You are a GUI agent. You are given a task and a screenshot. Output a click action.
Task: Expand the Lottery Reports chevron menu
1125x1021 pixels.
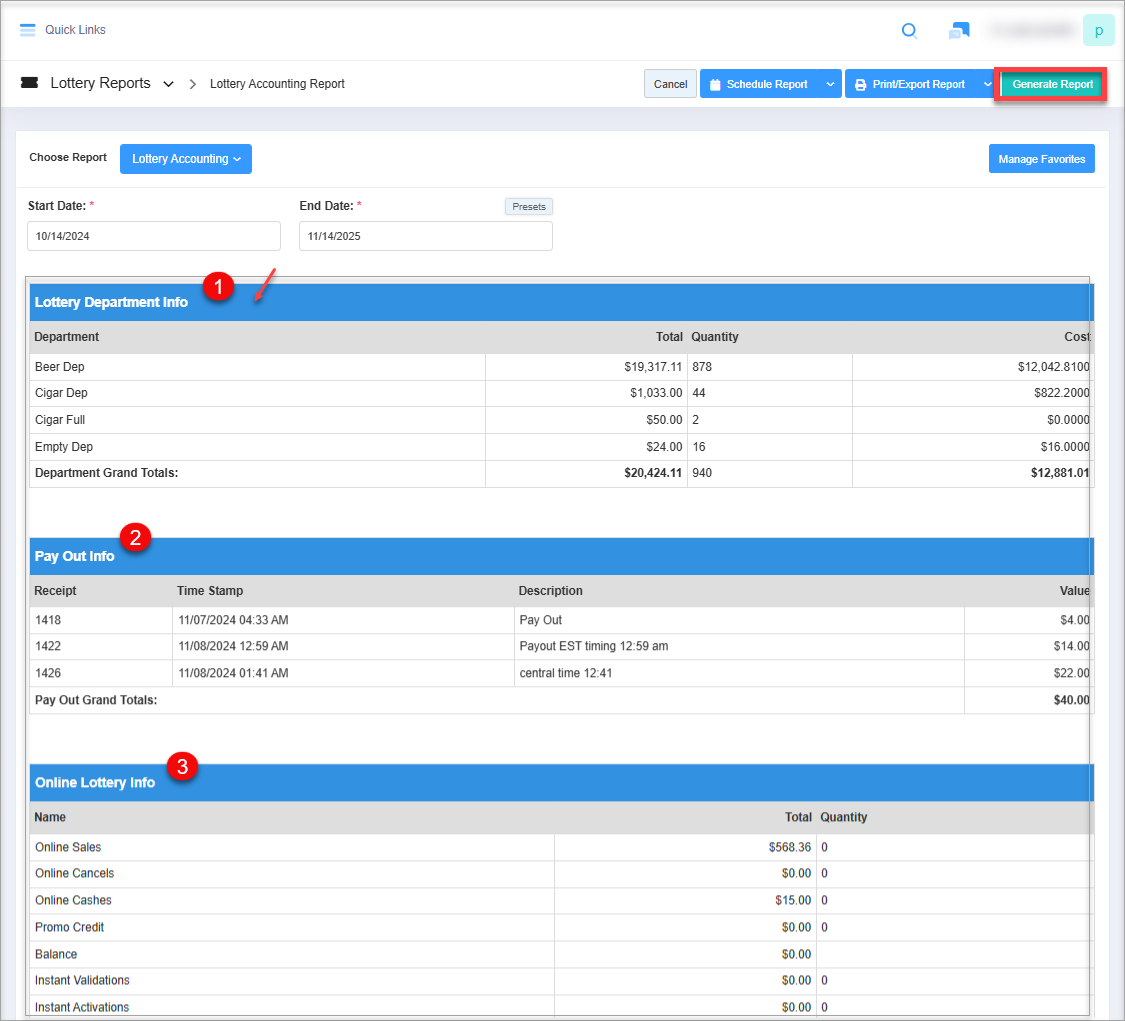pyautogui.click(x=168, y=84)
